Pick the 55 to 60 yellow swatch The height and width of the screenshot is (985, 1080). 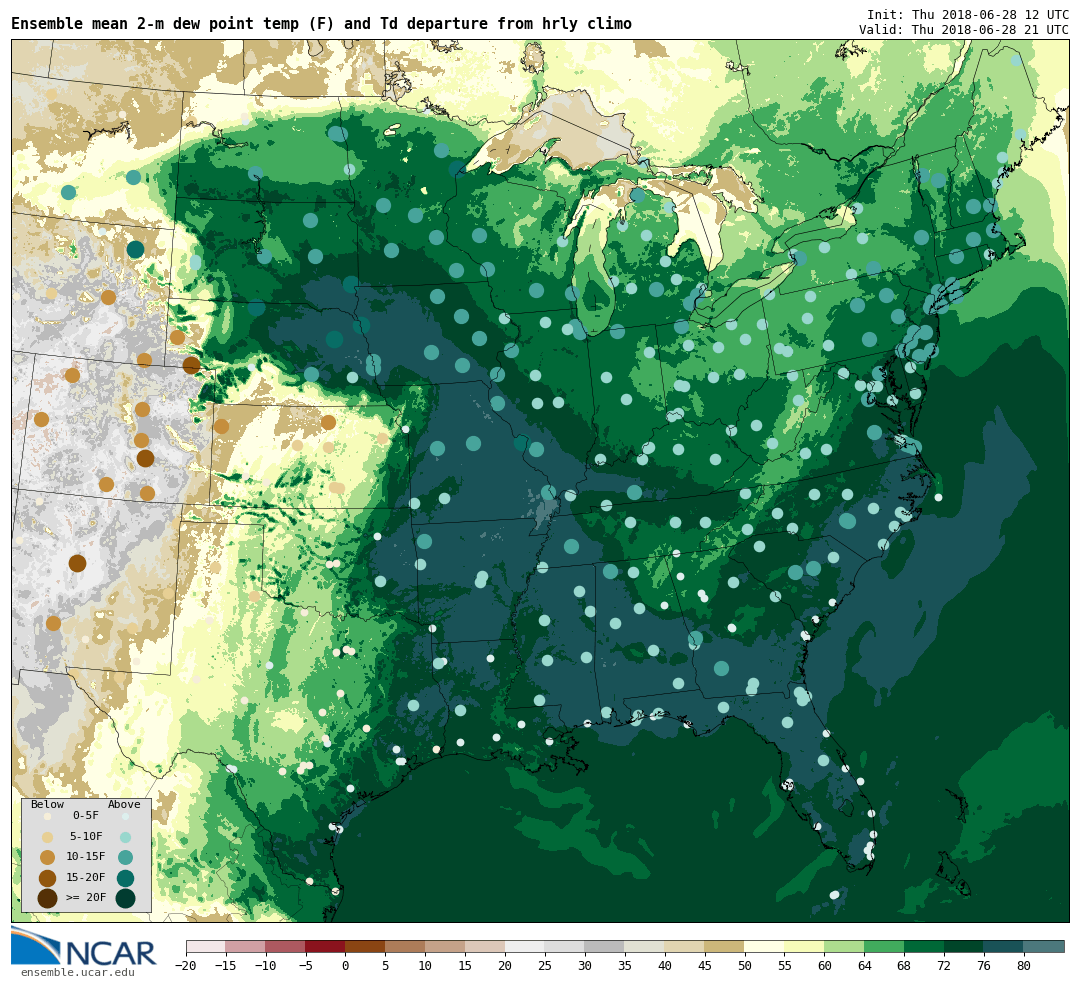coord(804,946)
